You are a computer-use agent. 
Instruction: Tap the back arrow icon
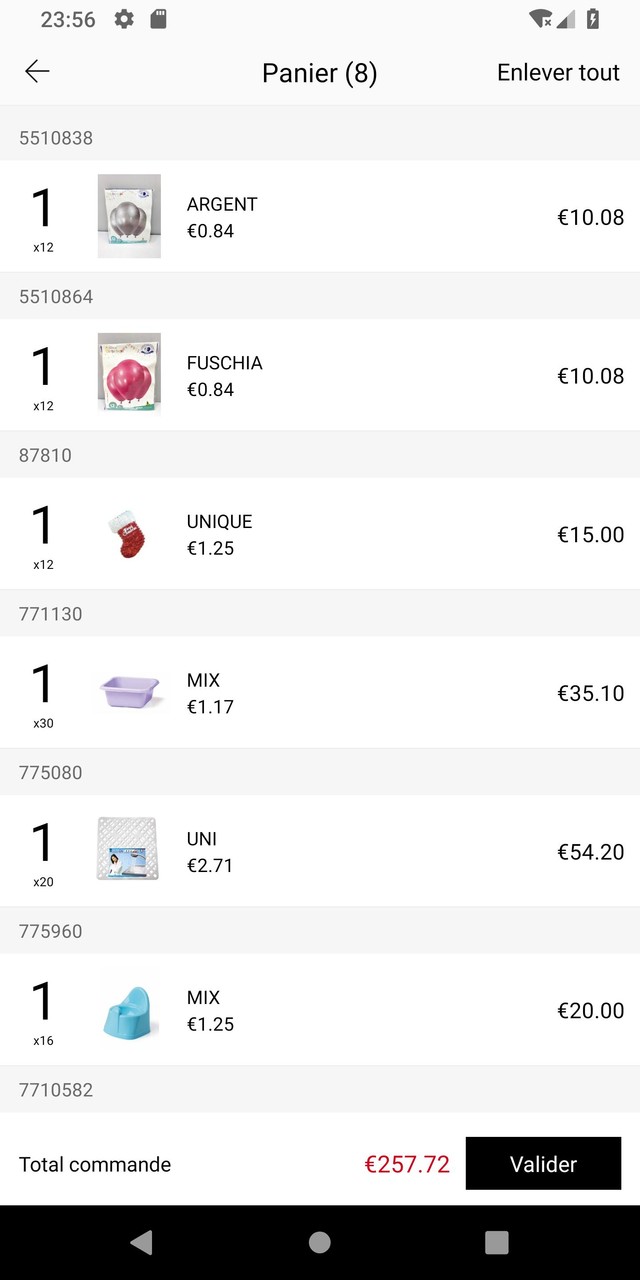(37, 71)
